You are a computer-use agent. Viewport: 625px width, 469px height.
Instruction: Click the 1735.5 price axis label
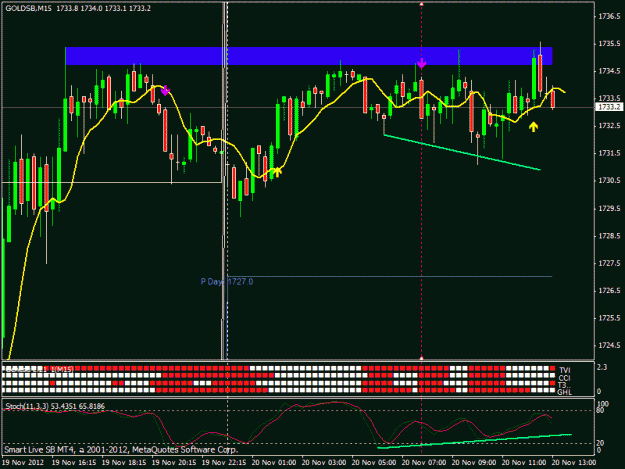609,44
